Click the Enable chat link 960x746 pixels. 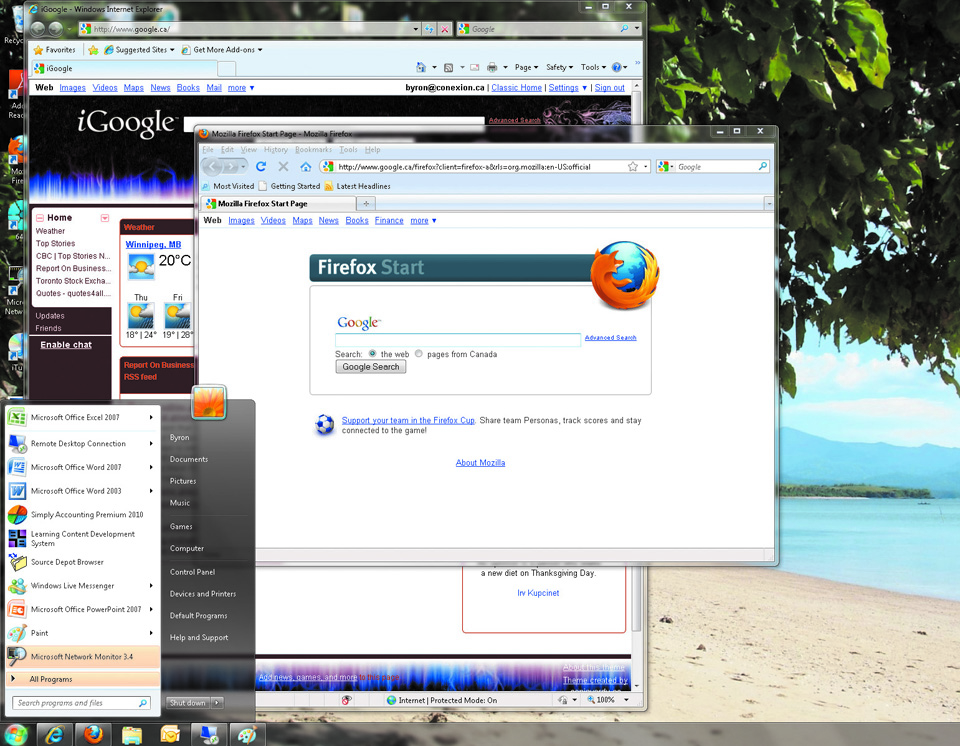point(66,345)
